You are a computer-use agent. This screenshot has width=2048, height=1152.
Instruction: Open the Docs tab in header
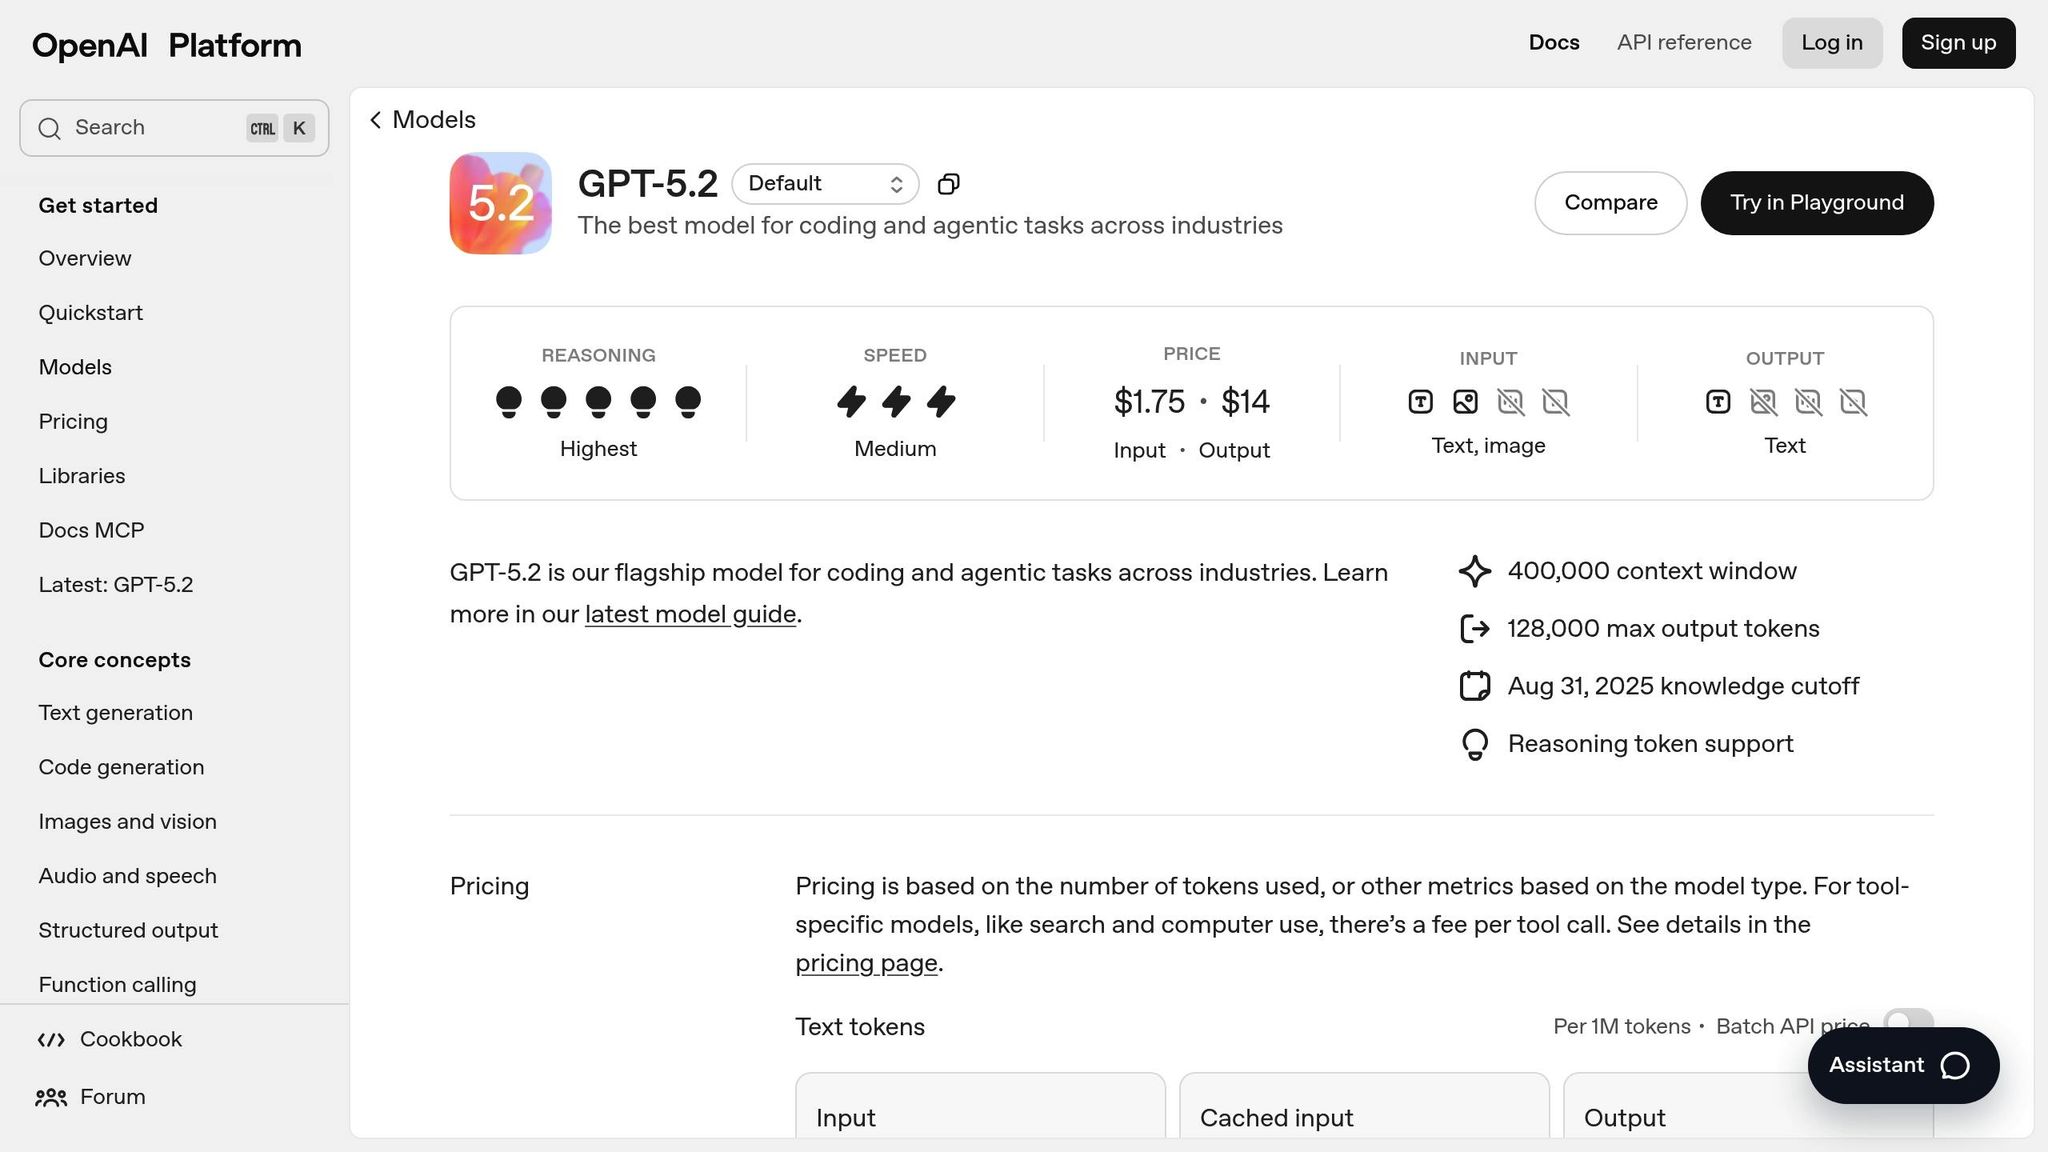point(1554,43)
